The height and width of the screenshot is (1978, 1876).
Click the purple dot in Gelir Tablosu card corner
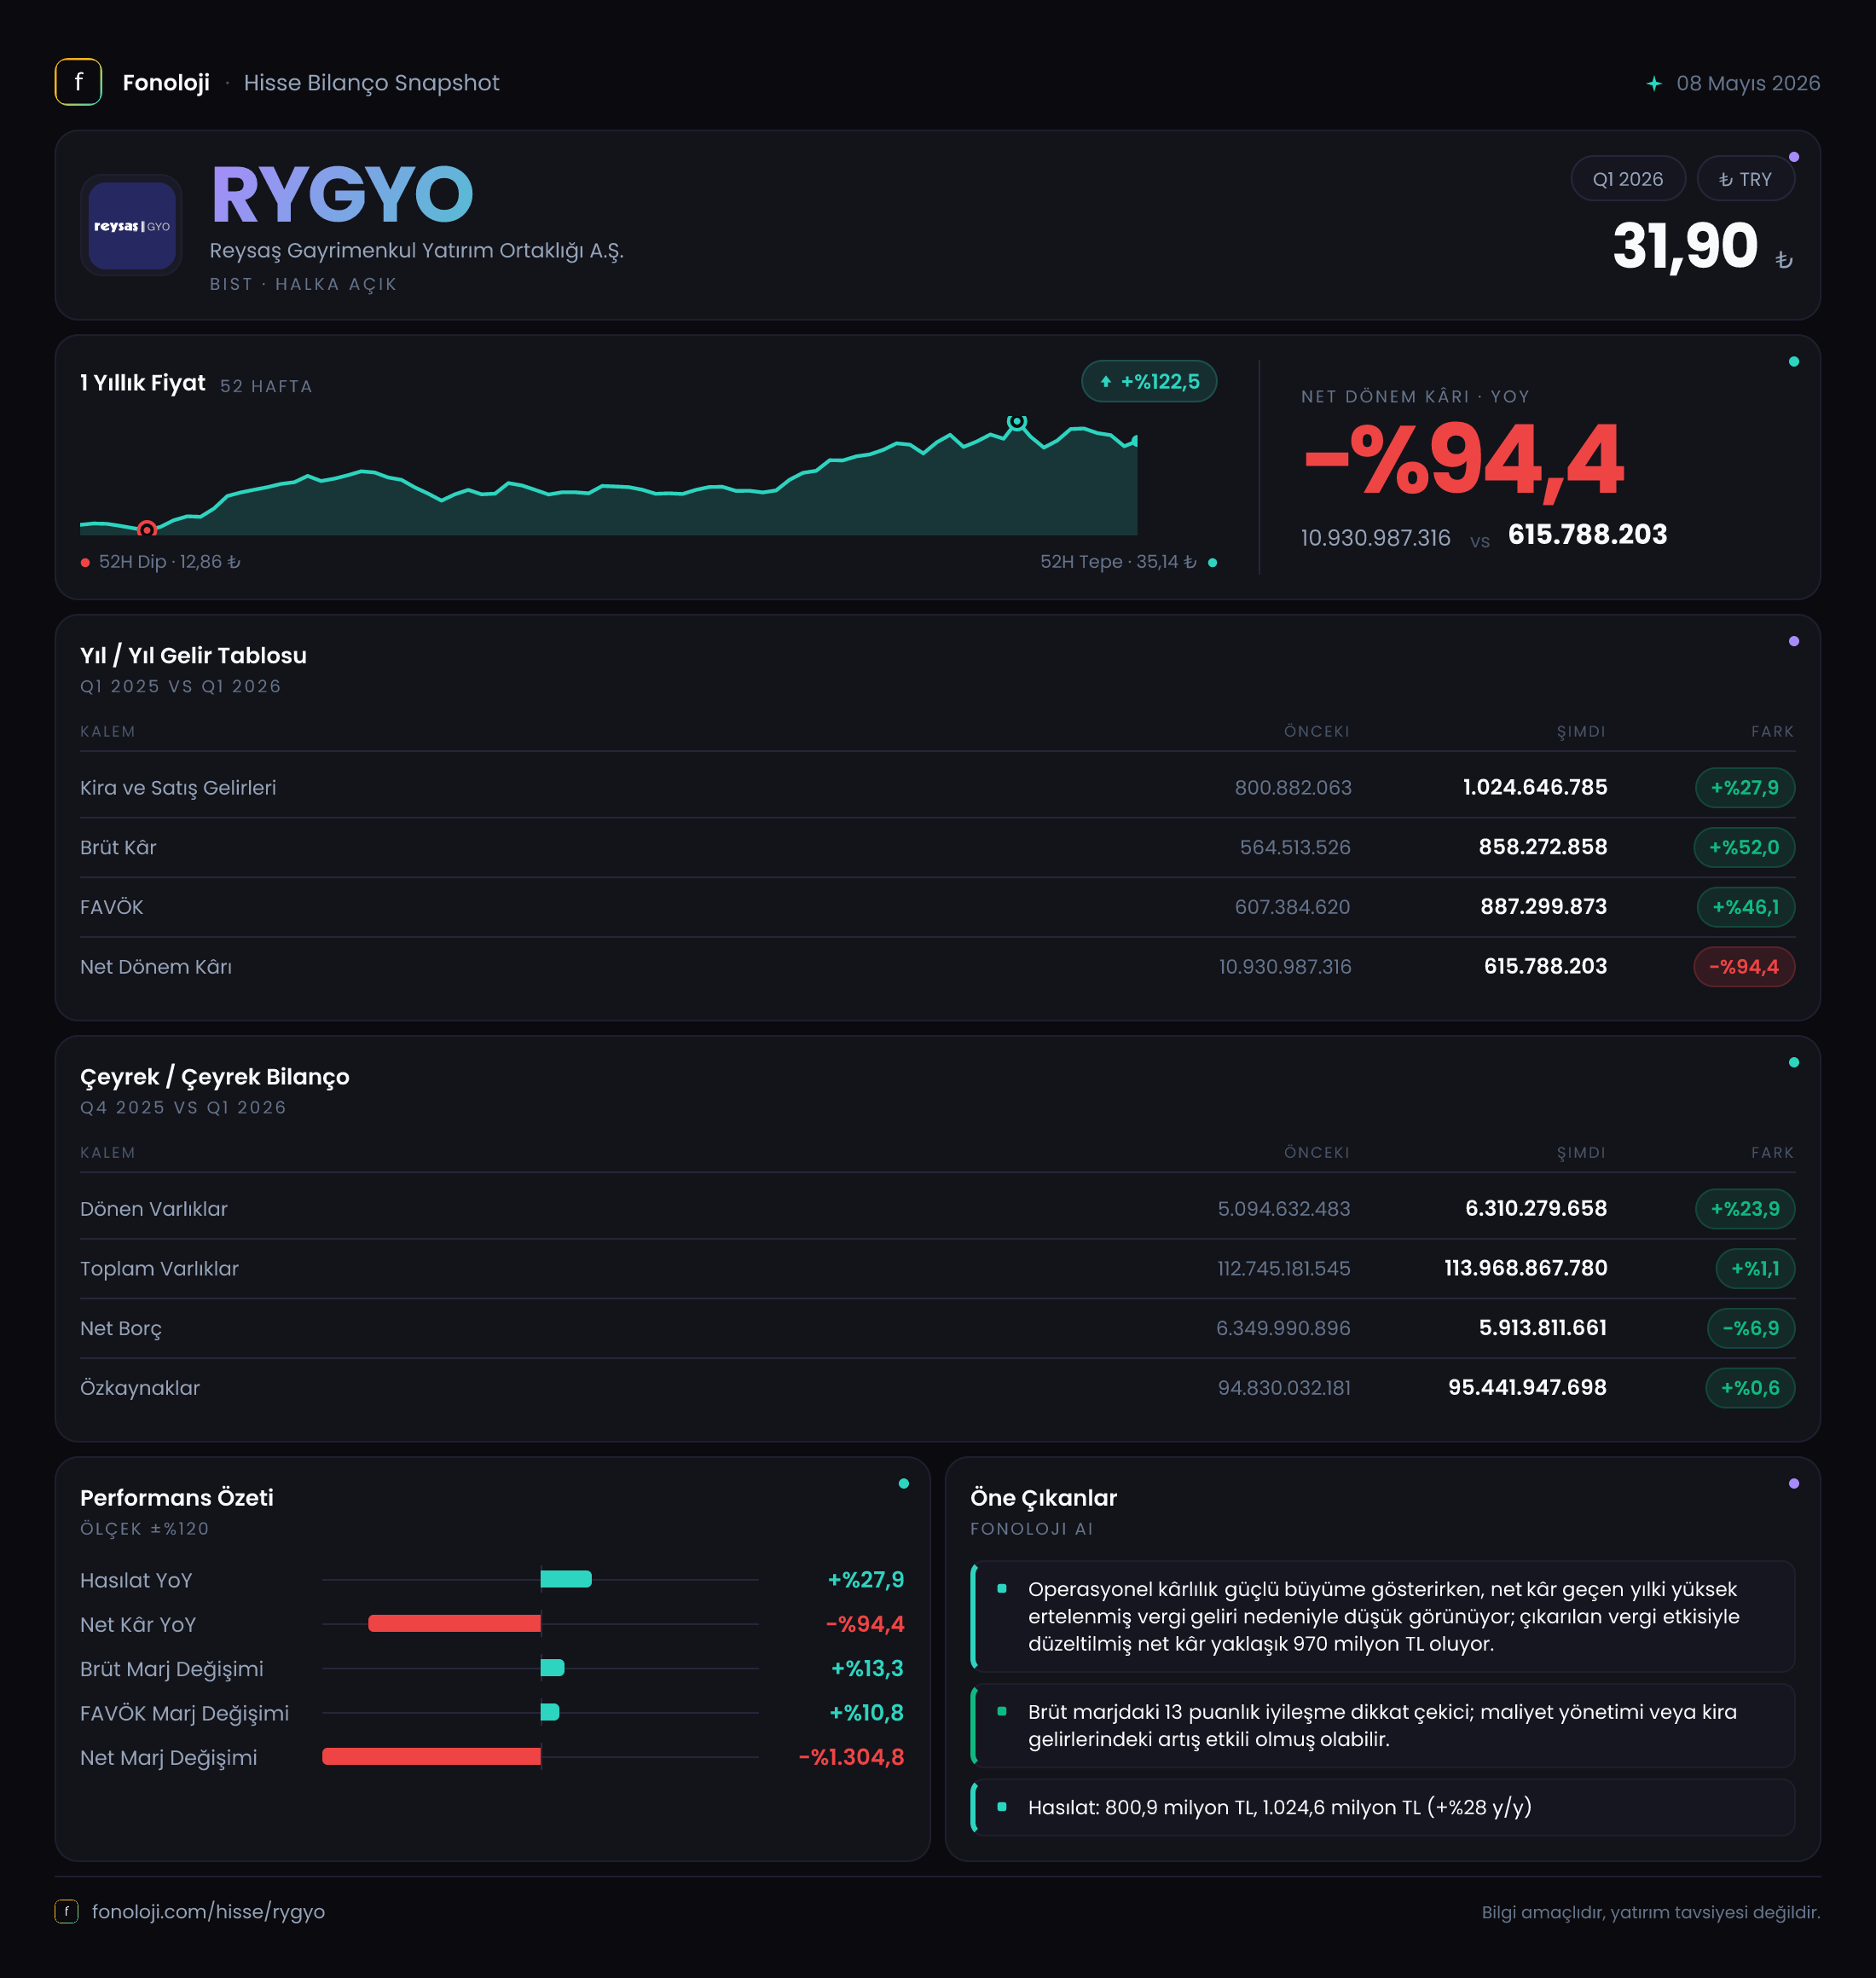1794,641
